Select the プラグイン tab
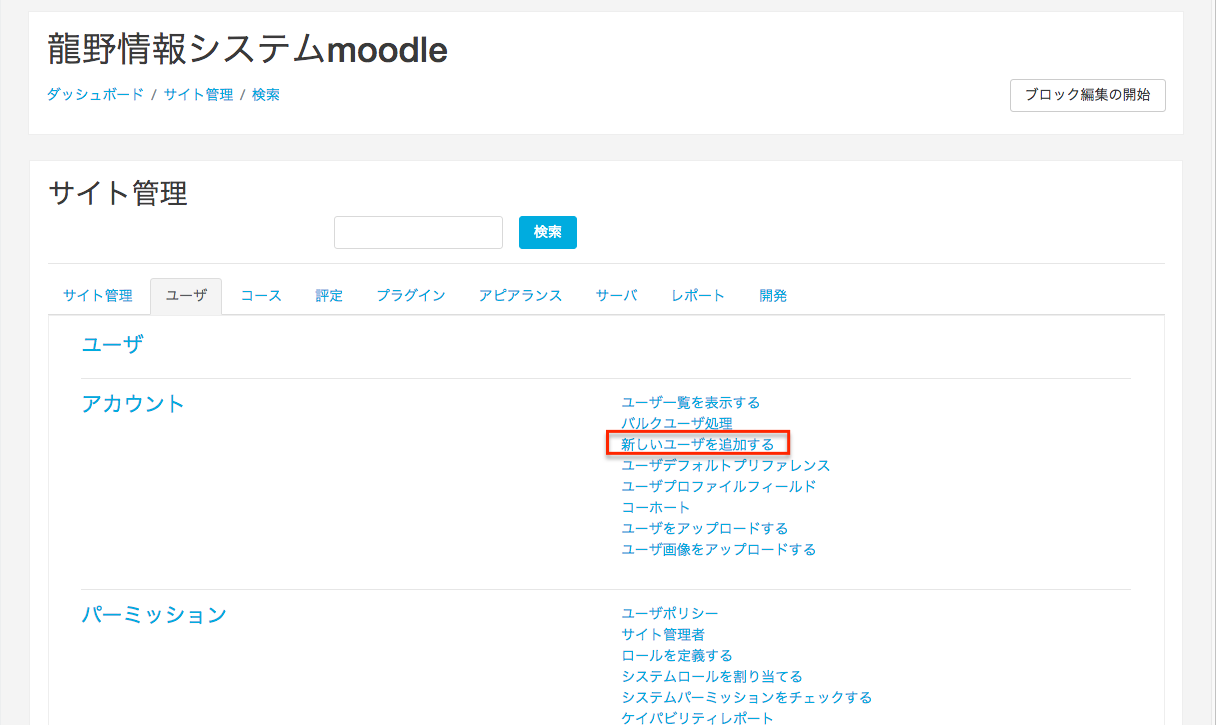The image size is (1216, 725). point(411,296)
